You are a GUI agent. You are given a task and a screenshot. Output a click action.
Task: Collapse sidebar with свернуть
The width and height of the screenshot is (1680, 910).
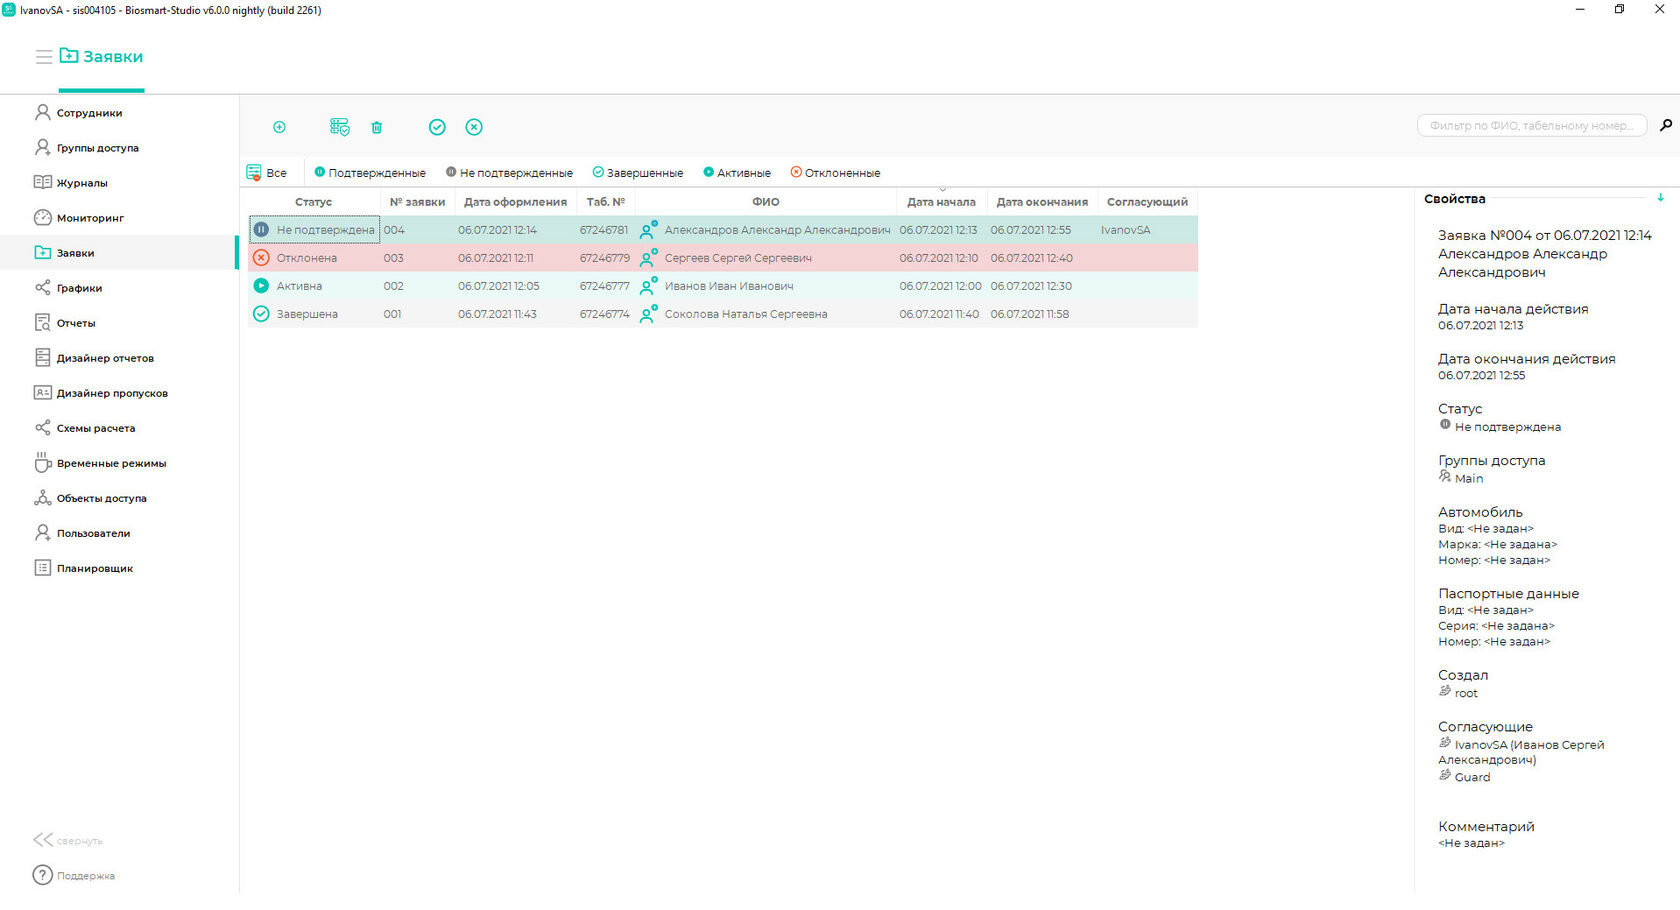tap(68, 840)
